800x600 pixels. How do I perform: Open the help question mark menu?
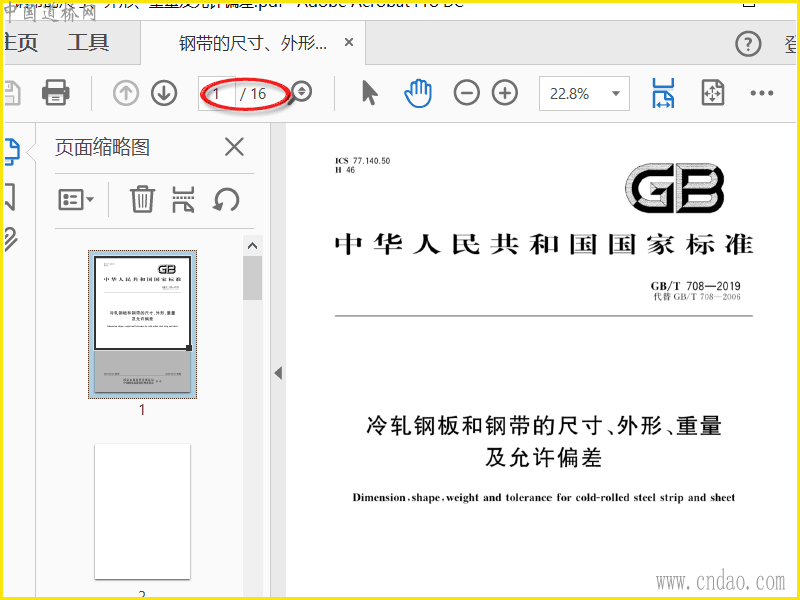(x=748, y=44)
